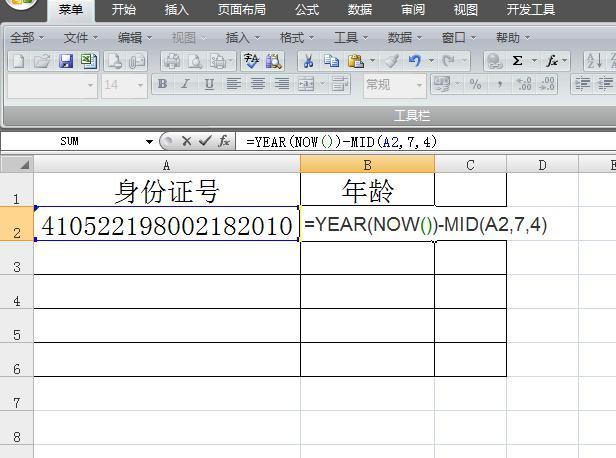Select column C header

point(470,165)
